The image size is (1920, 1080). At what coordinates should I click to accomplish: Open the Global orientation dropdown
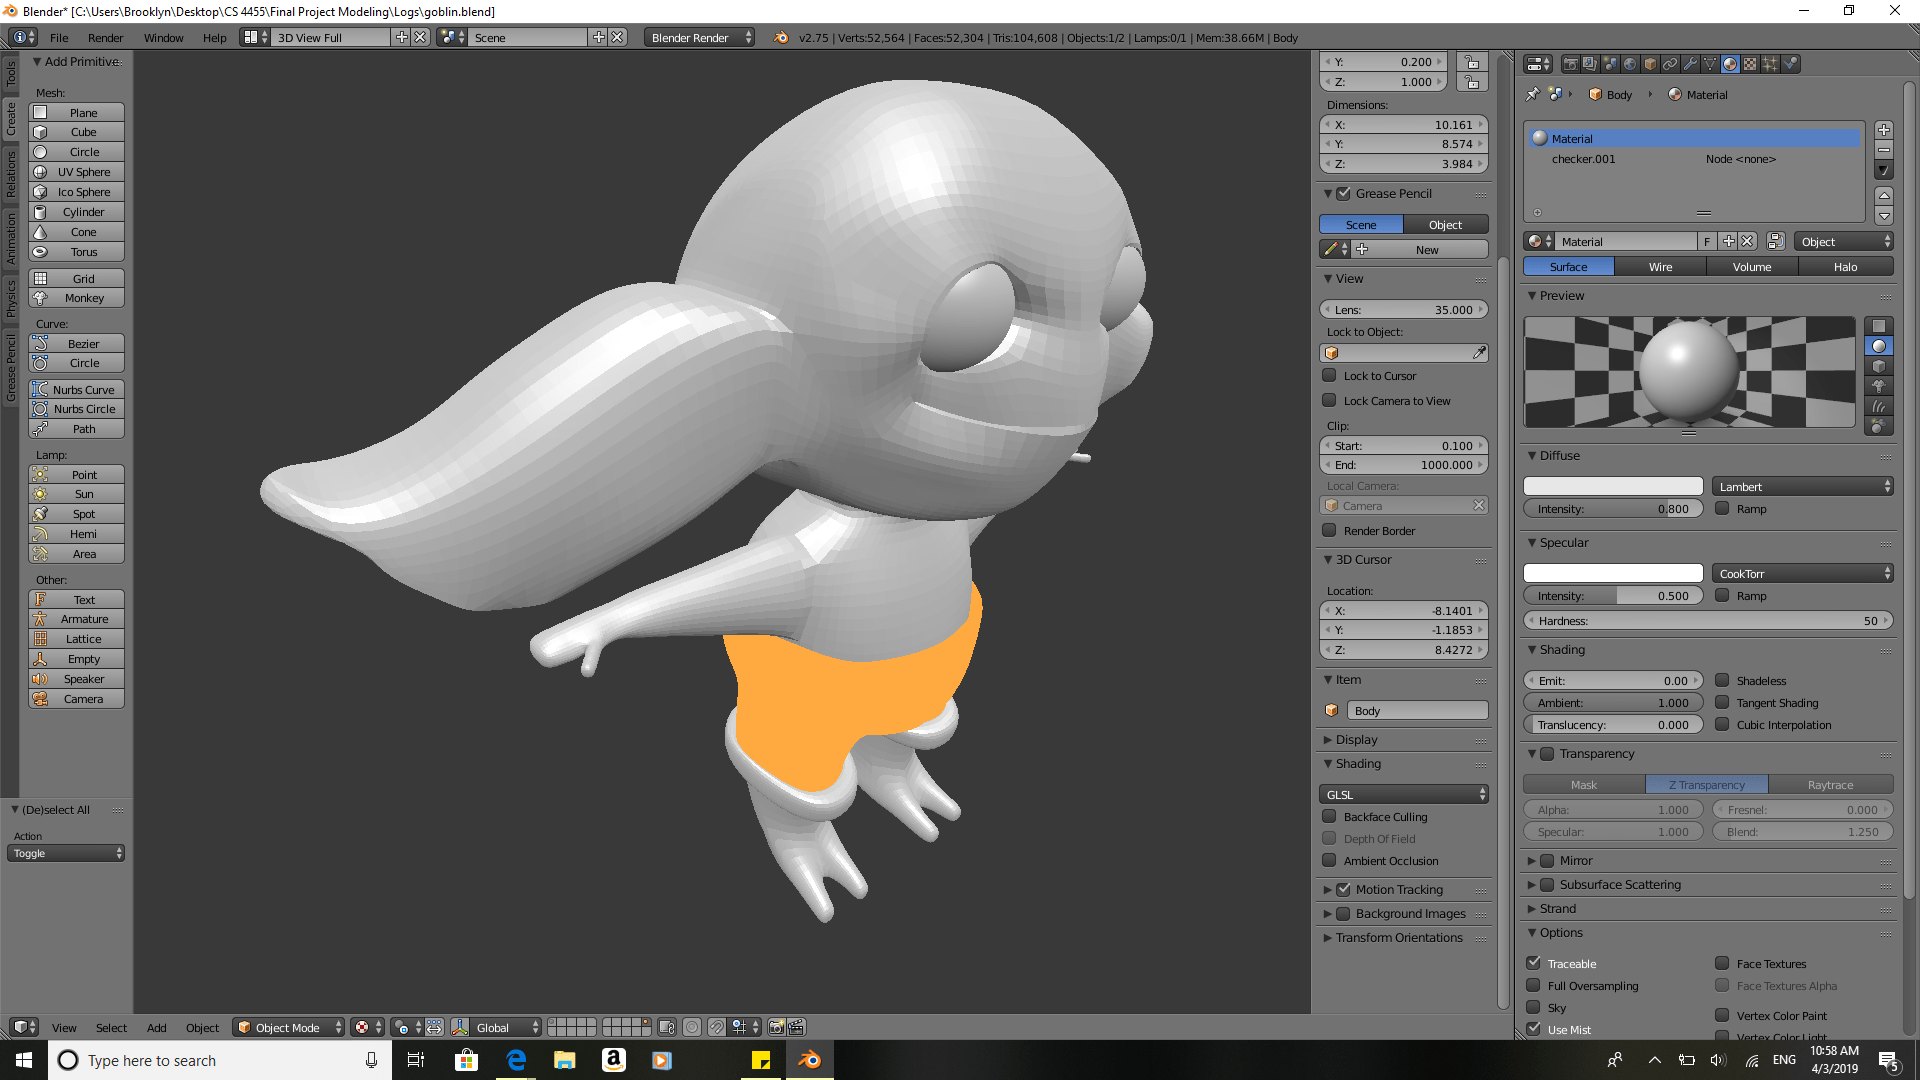coord(506,1027)
